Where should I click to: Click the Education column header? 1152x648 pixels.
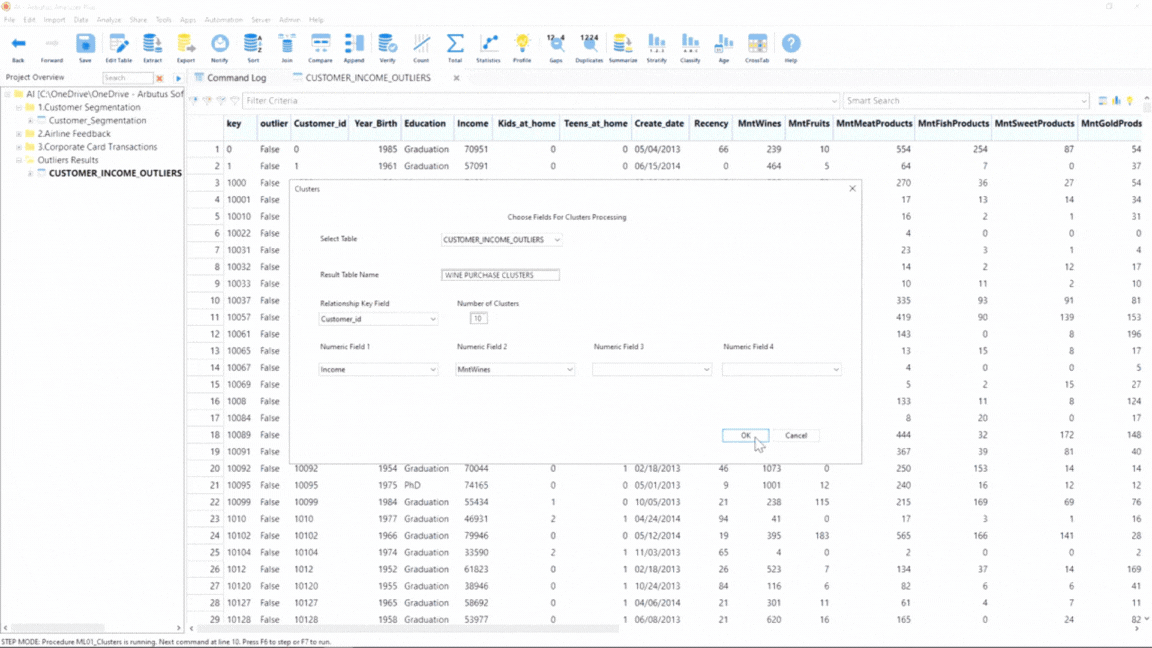point(425,123)
